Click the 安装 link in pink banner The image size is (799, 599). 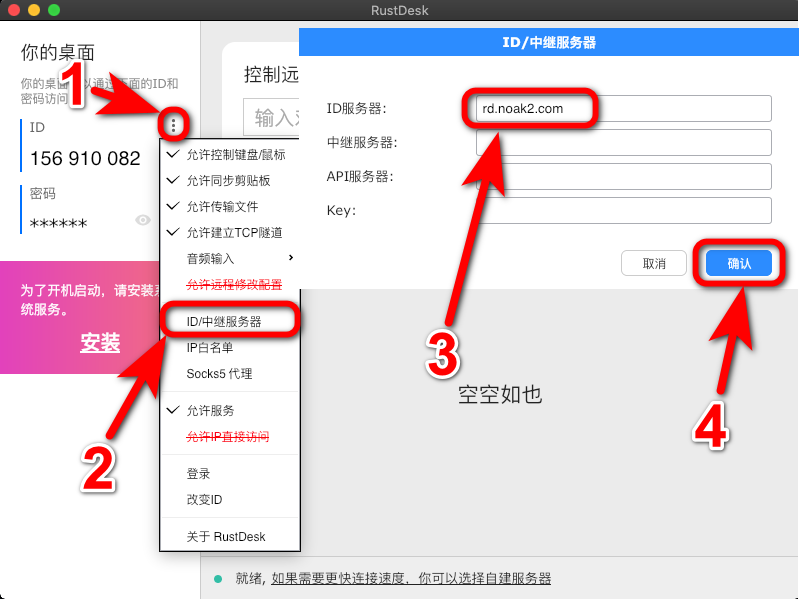coord(100,343)
